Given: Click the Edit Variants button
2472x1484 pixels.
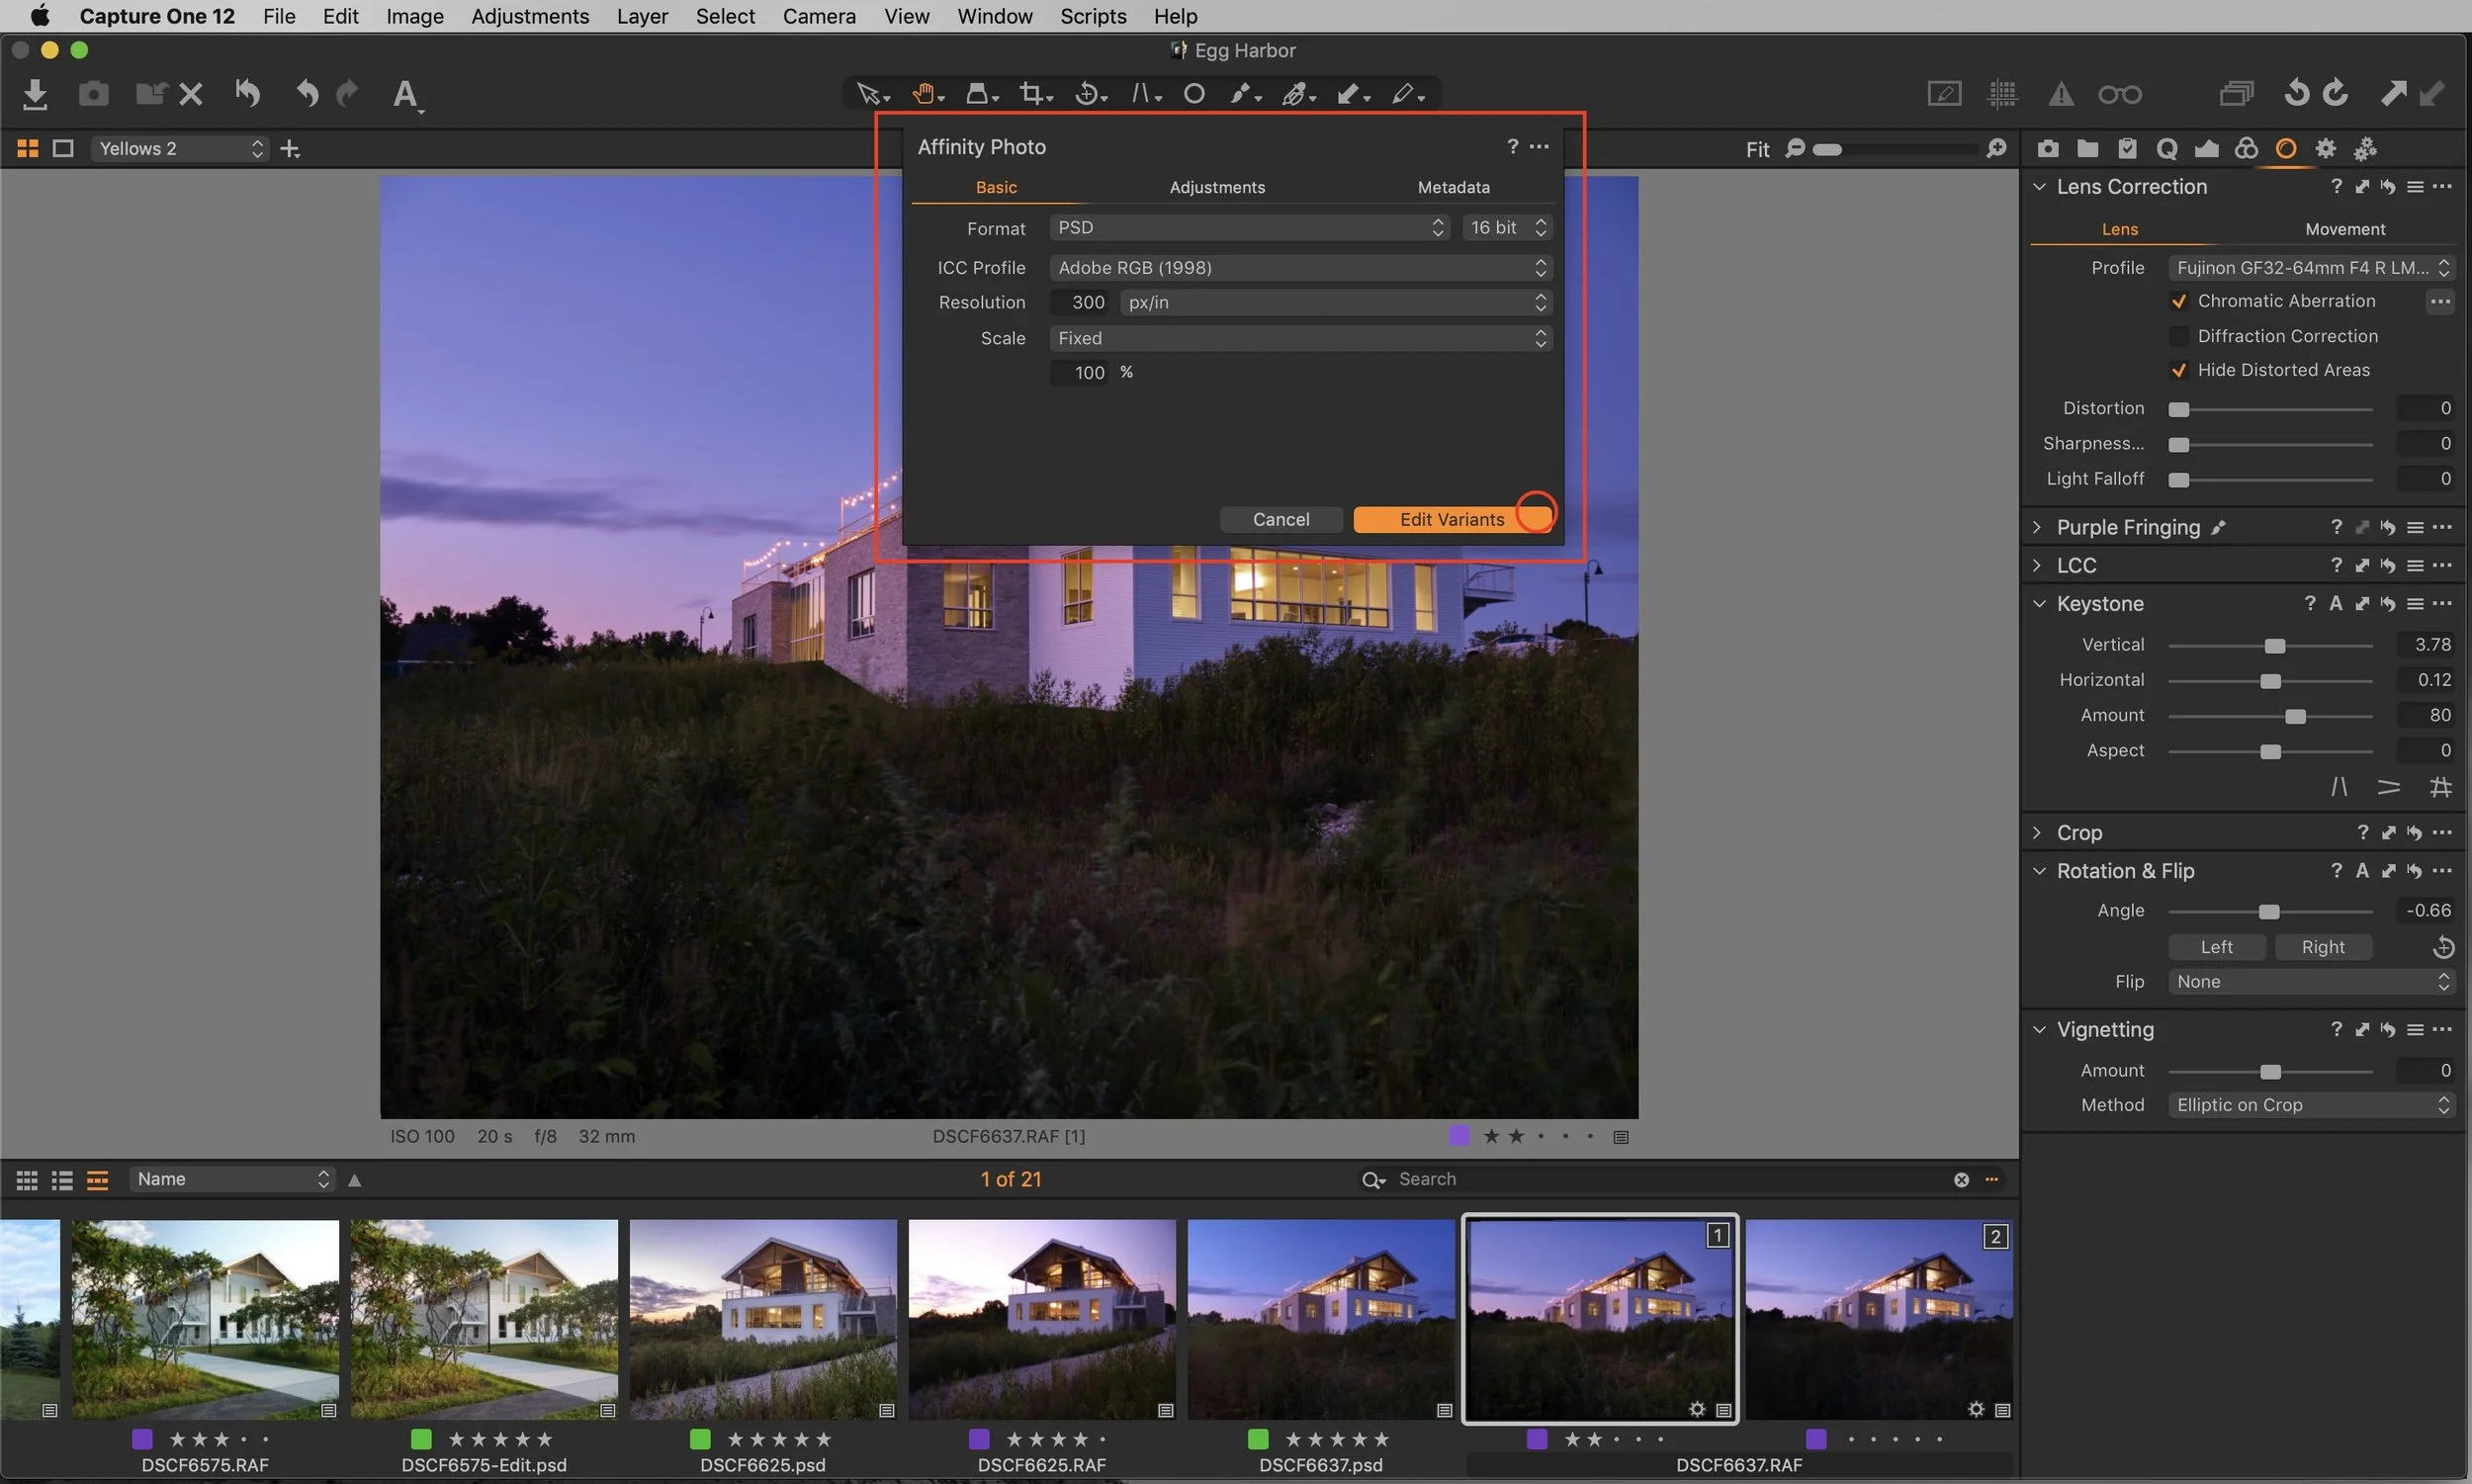Looking at the screenshot, I should [1452, 519].
